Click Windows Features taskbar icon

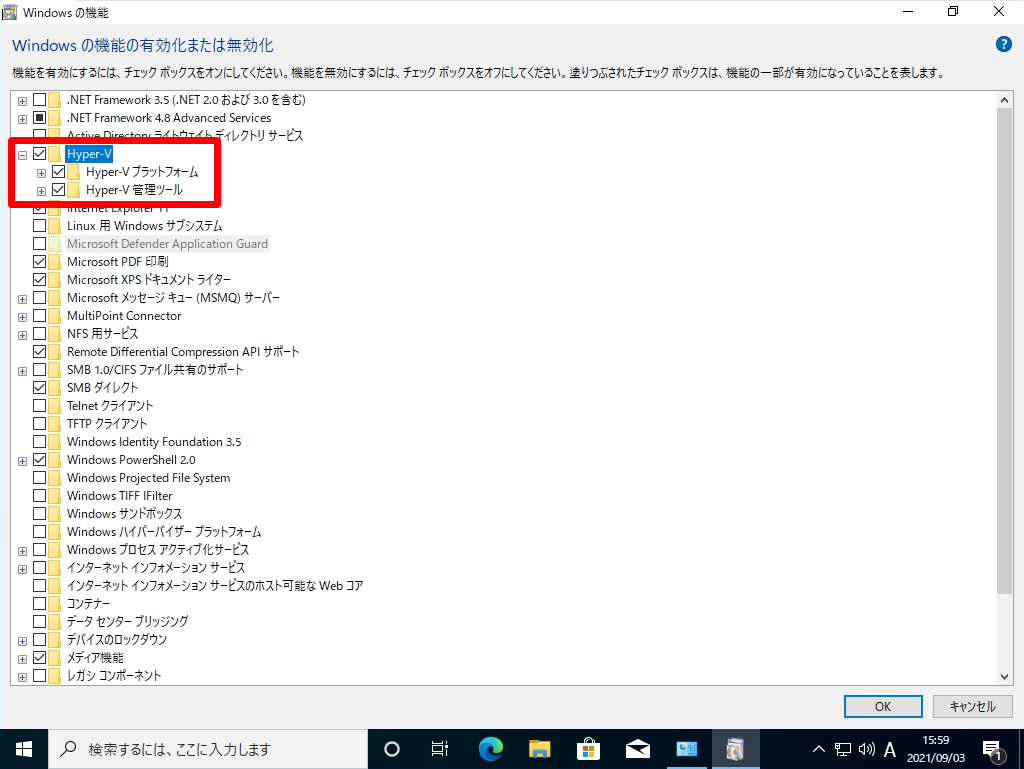(x=735, y=749)
